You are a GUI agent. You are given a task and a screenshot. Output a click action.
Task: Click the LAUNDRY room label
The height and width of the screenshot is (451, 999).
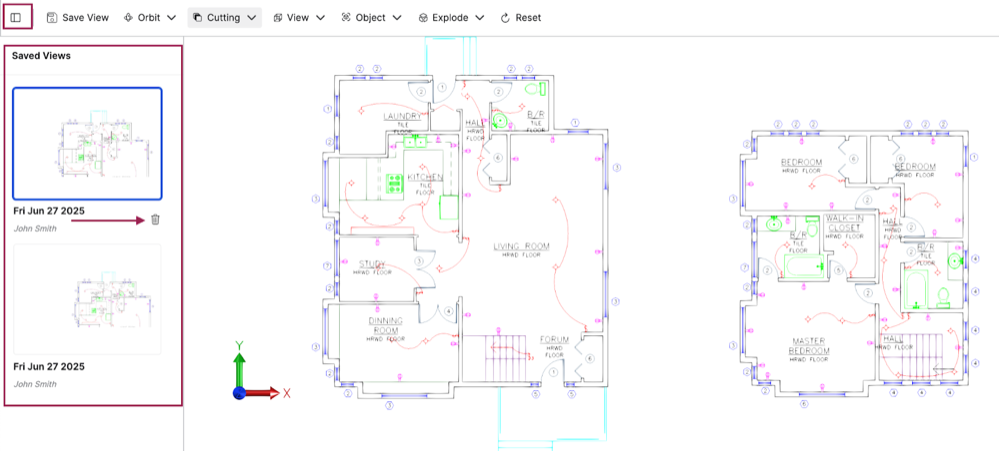(402, 116)
